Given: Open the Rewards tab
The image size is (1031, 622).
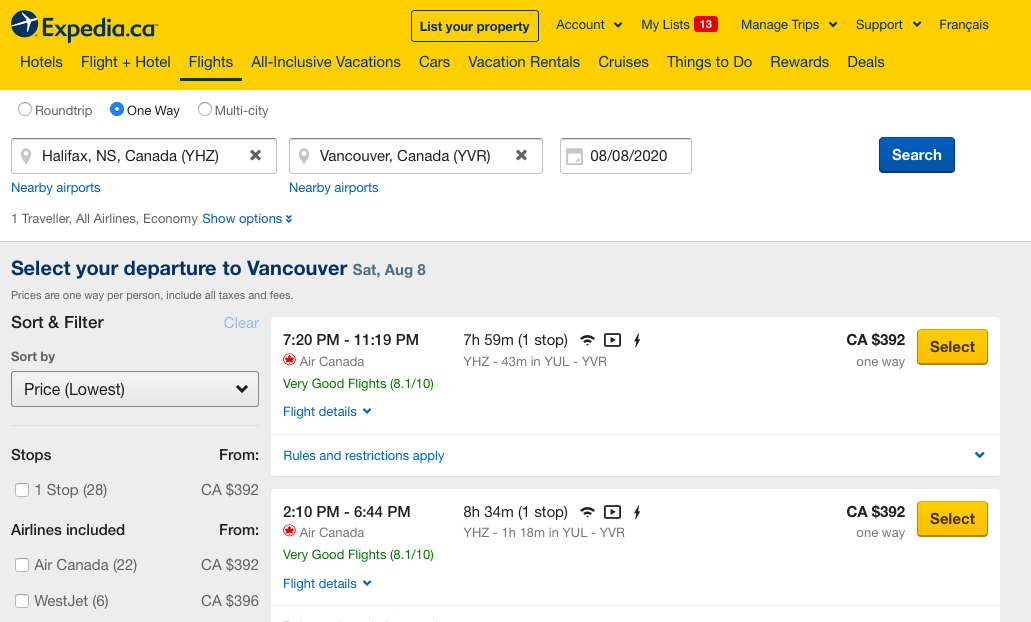Looking at the screenshot, I should click(x=800, y=62).
